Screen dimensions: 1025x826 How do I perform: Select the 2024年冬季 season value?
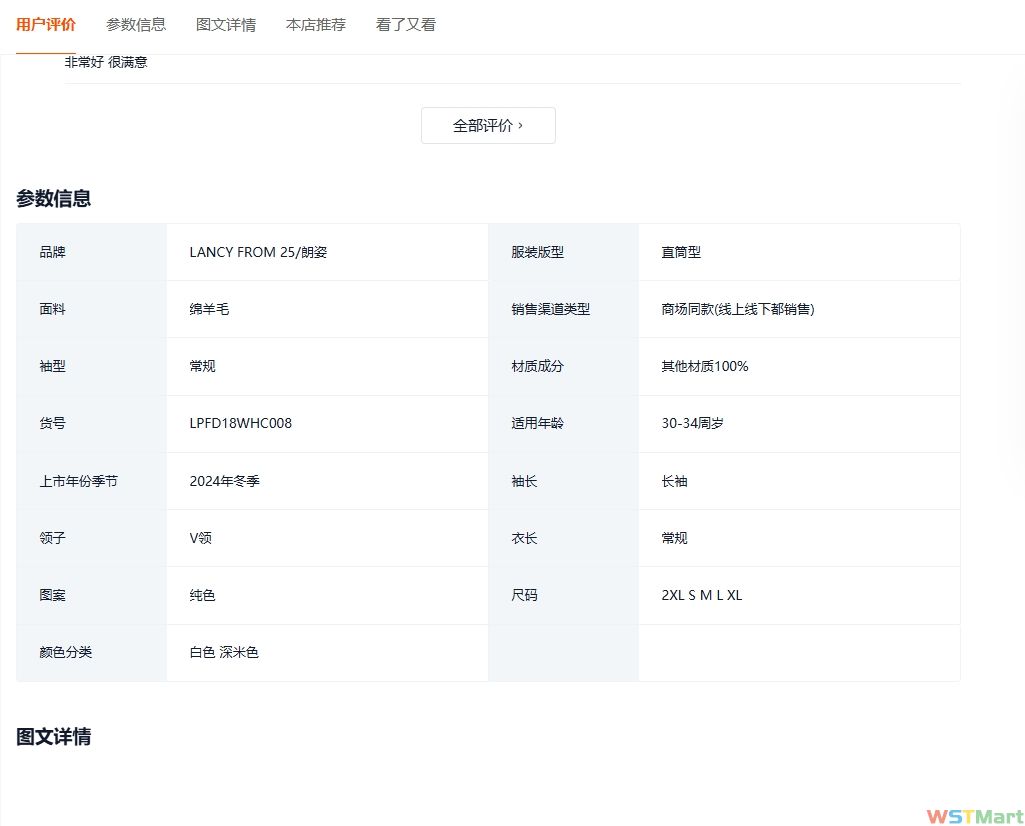point(225,481)
